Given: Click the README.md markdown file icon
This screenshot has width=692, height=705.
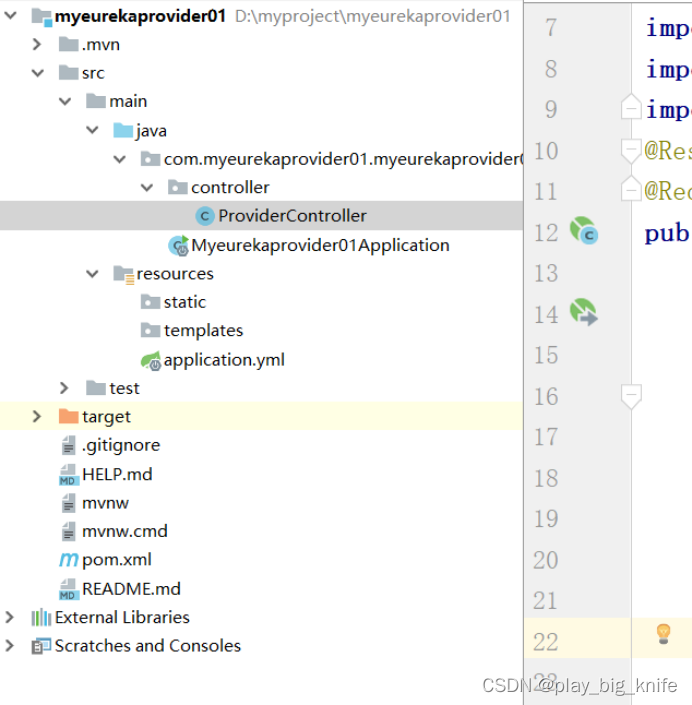Looking at the screenshot, I should (x=69, y=589).
